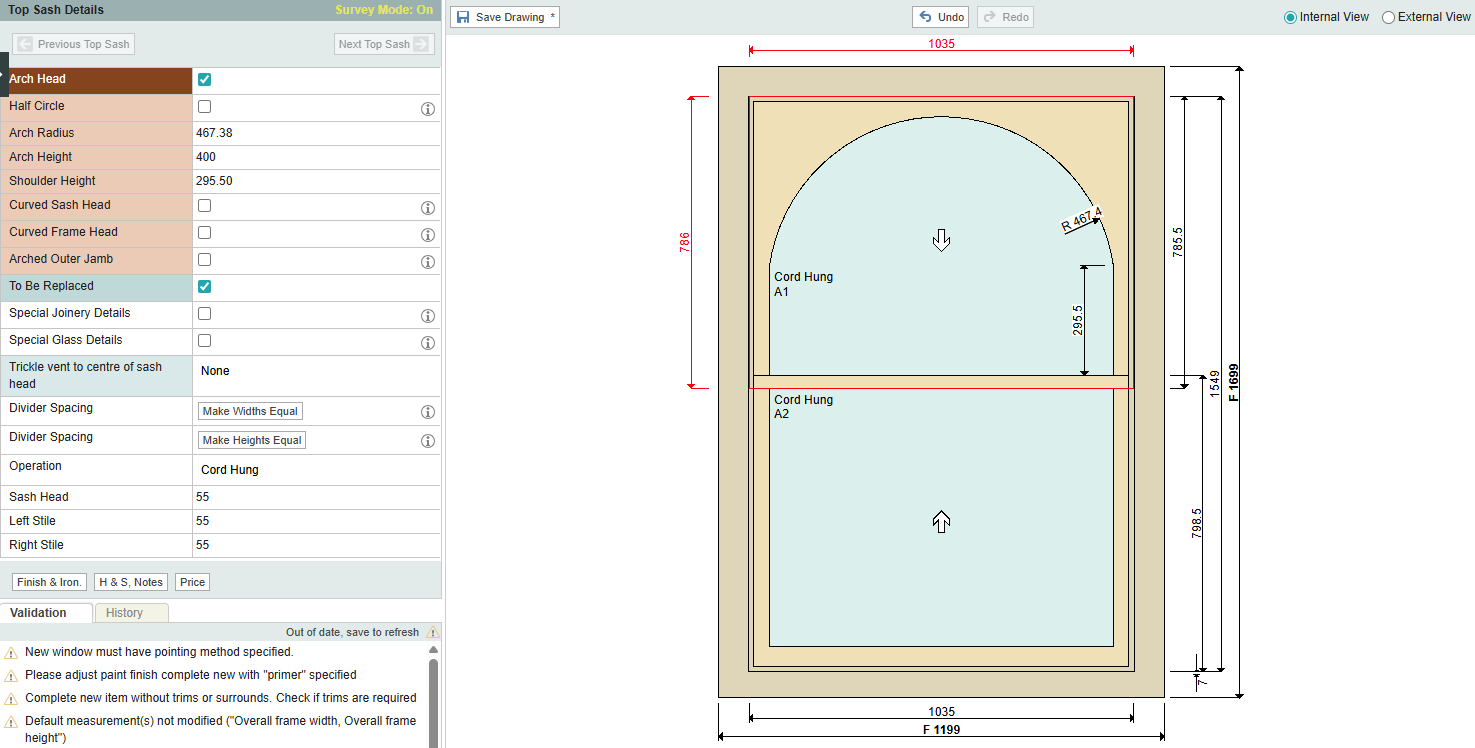Click the validation list scrollbar

click(x=433, y=700)
